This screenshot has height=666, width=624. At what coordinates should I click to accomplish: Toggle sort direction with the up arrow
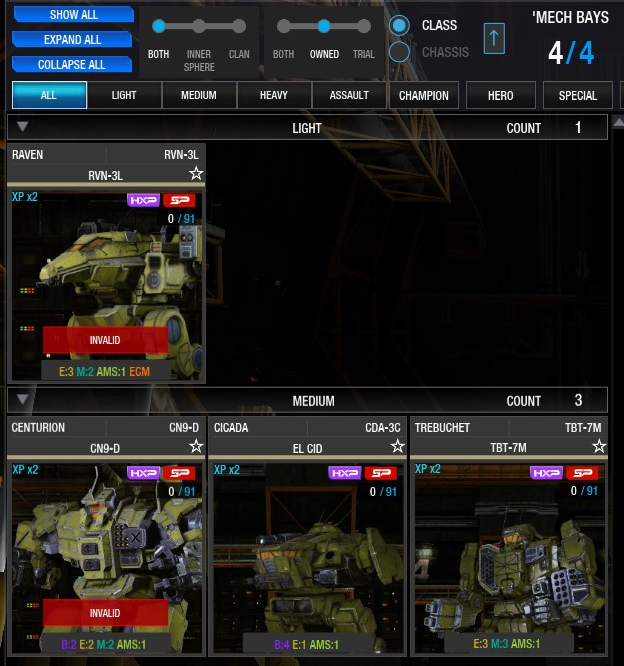494,39
